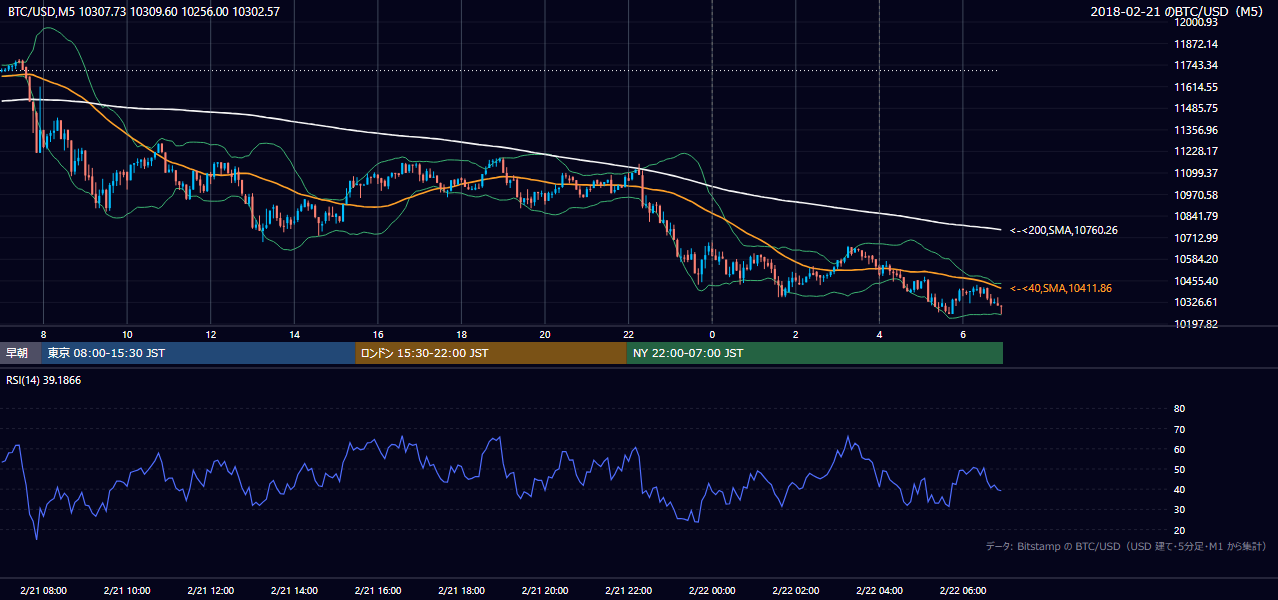
Task: Click the date label 2/21 12:00
Action: (x=211, y=591)
